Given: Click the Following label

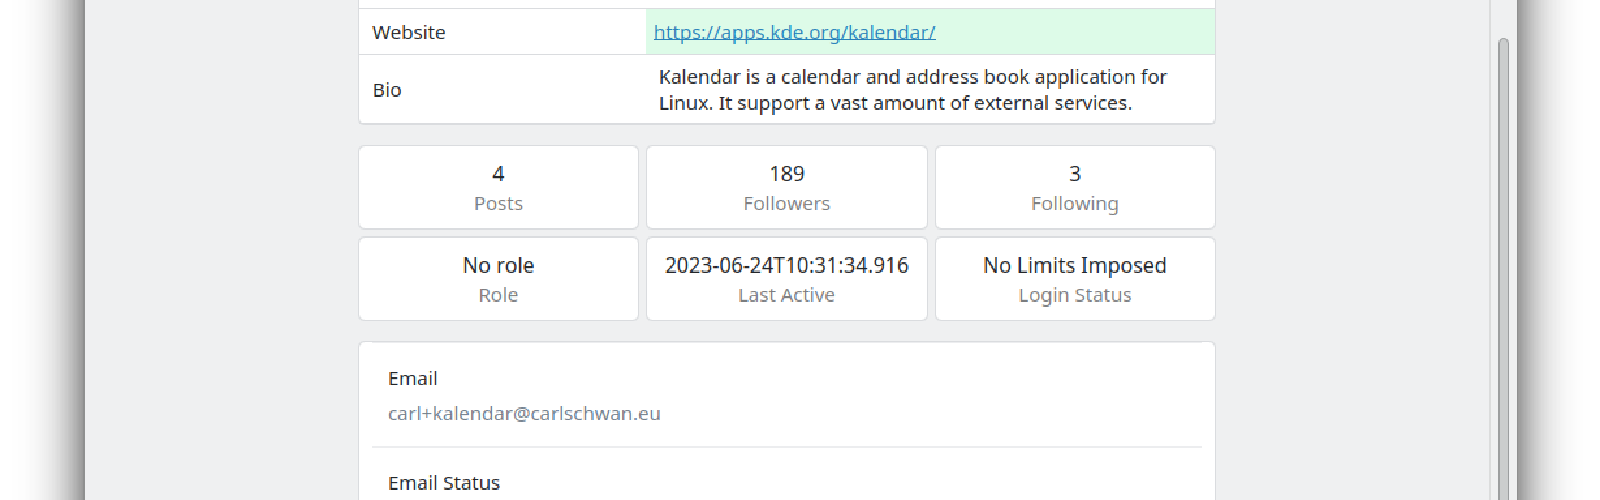Looking at the screenshot, I should click(1075, 204).
